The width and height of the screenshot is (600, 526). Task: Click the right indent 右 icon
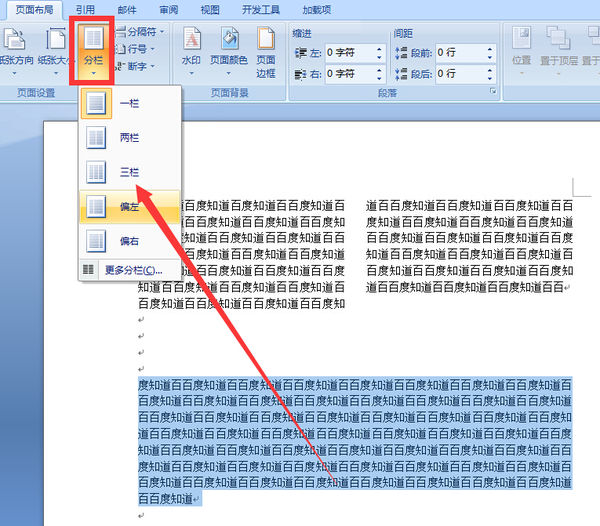pyautogui.click(x=301, y=74)
